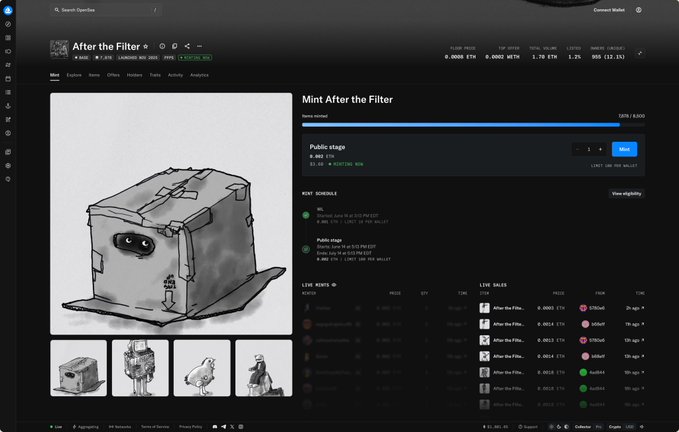The image size is (679, 432).
Task: Click the calendar icon in left sidebar
Action: [8, 79]
